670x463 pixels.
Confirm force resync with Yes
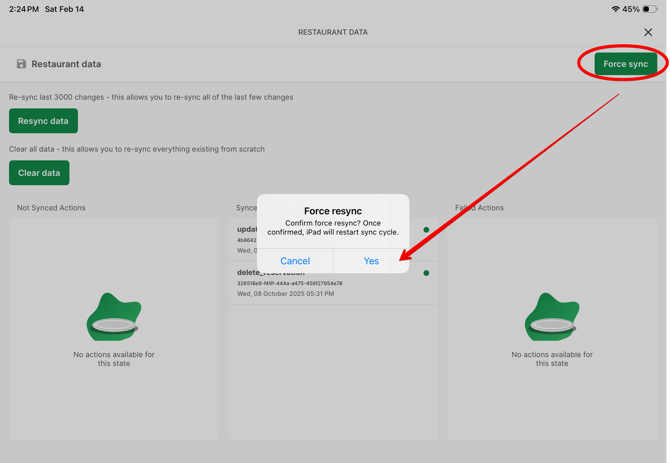coord(371,261)
